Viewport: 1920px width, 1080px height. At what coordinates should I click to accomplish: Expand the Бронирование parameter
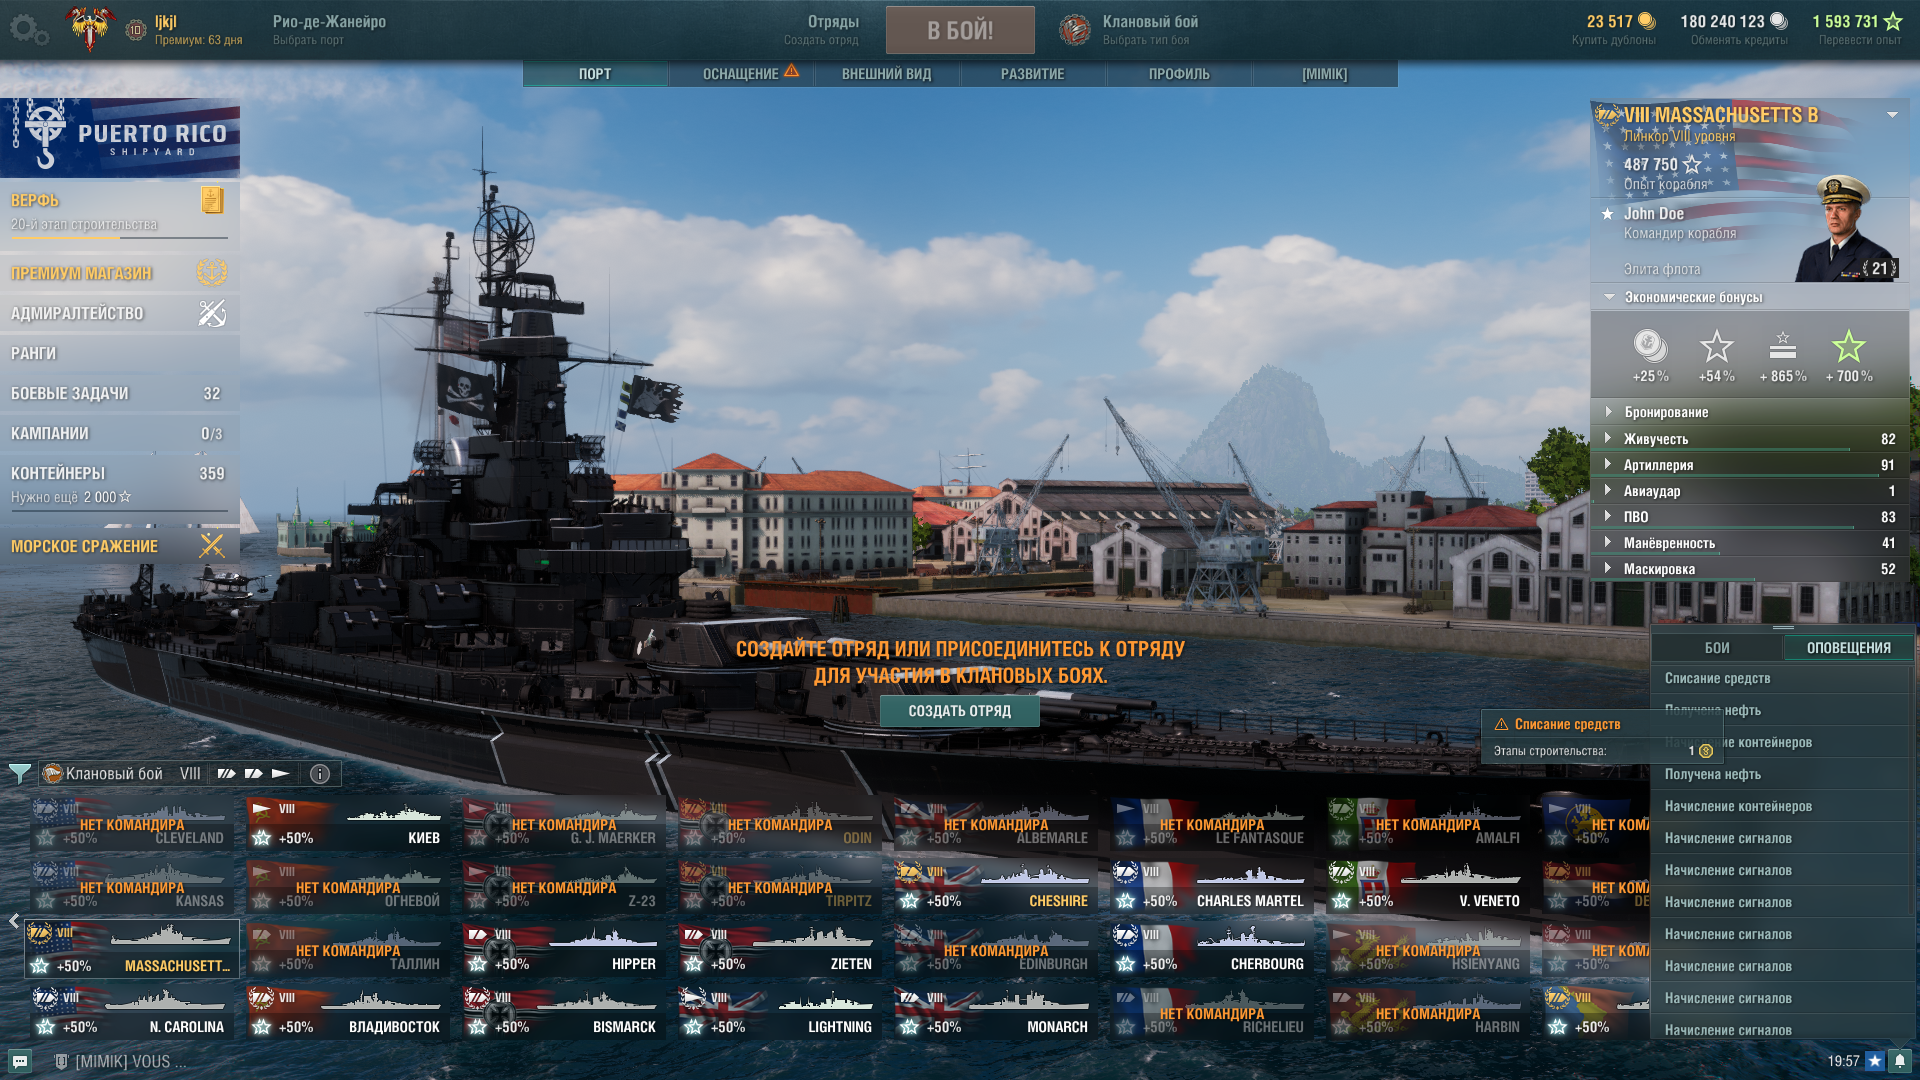pos(1750,412)
